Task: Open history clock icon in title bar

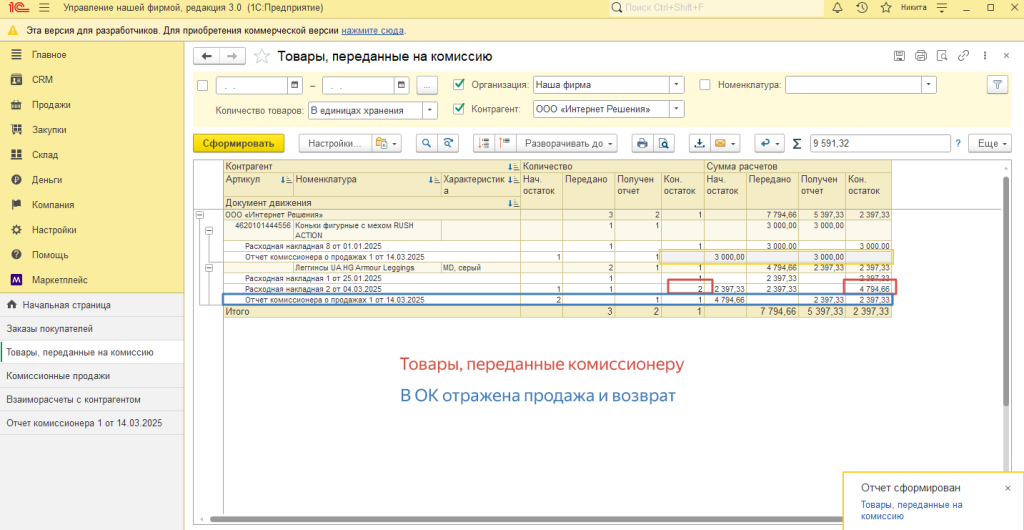Action: [x=861, y=8]
